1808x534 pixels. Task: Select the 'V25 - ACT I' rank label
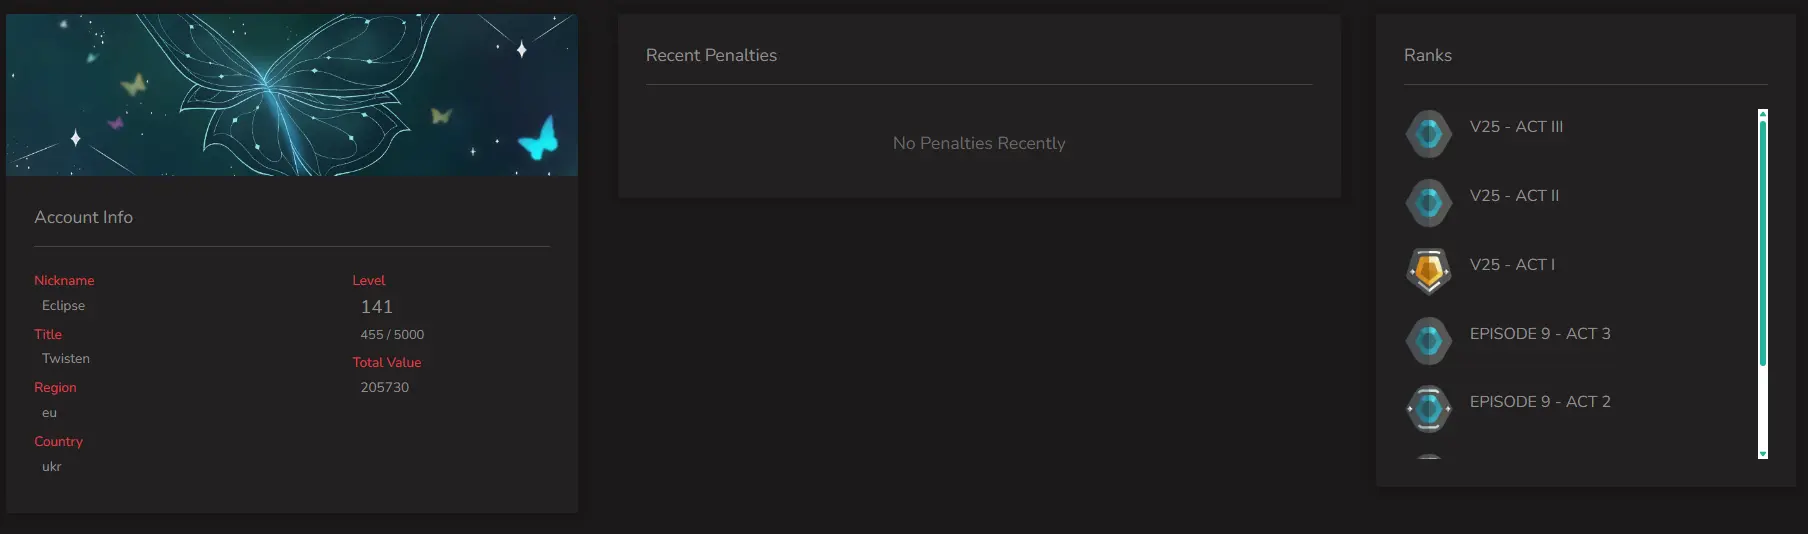point(1512,265)
